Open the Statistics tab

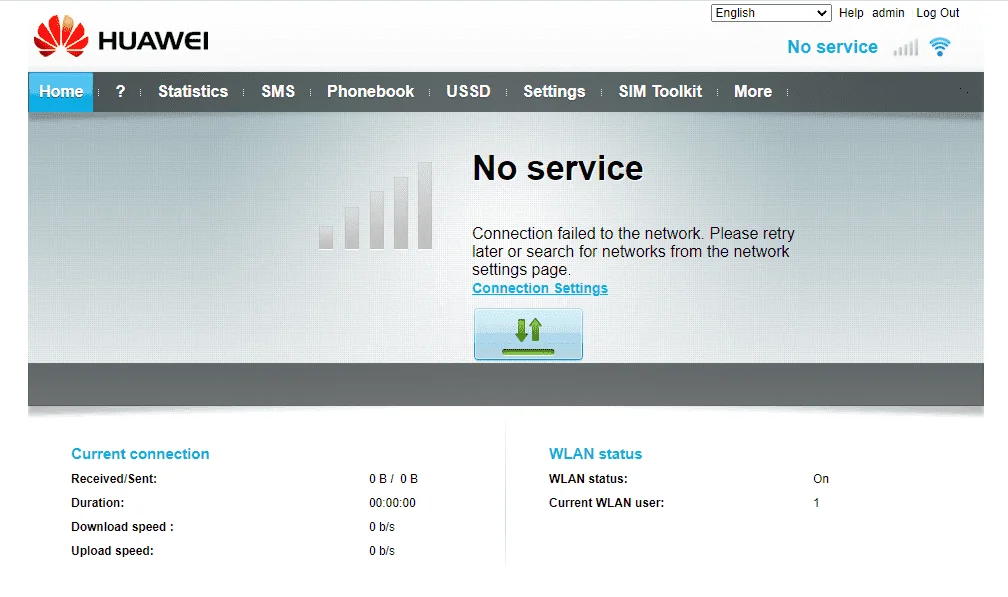(193, 91)
